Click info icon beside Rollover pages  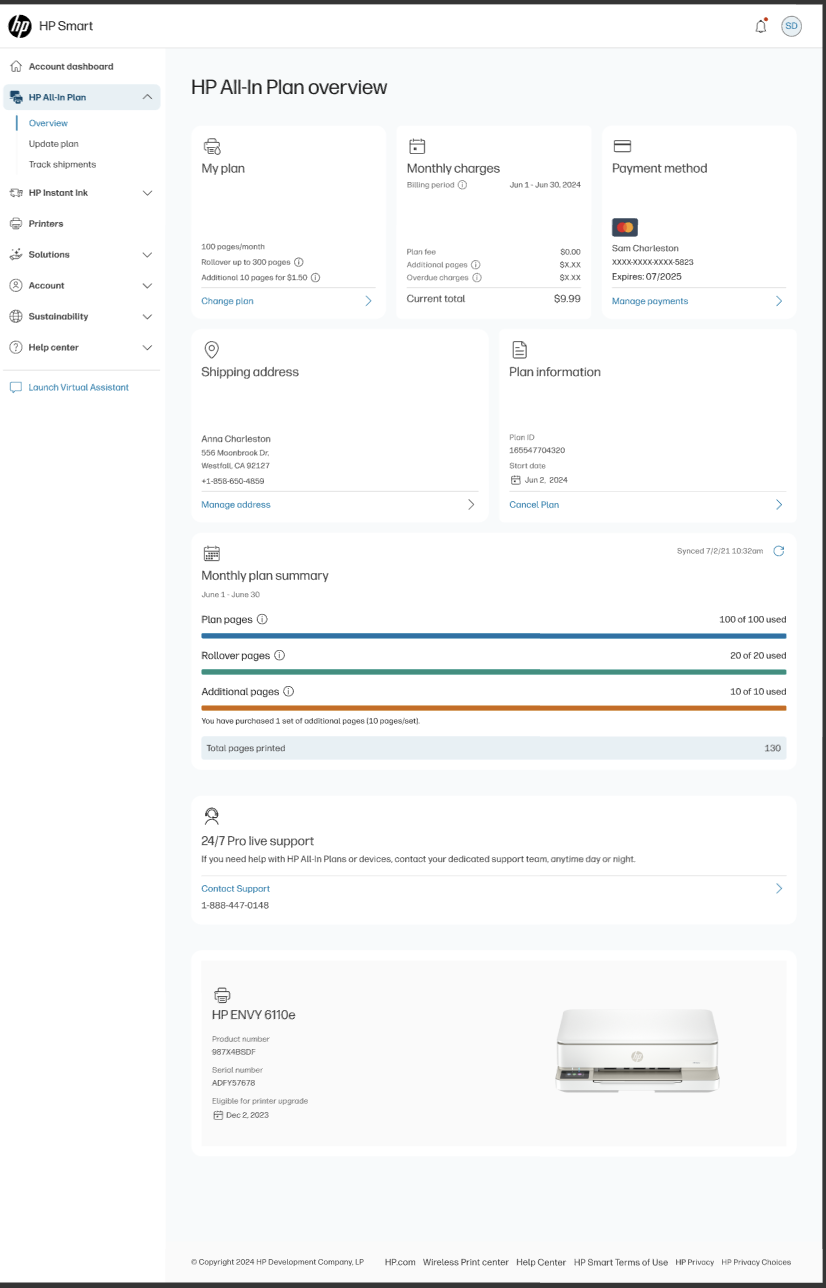279,656
